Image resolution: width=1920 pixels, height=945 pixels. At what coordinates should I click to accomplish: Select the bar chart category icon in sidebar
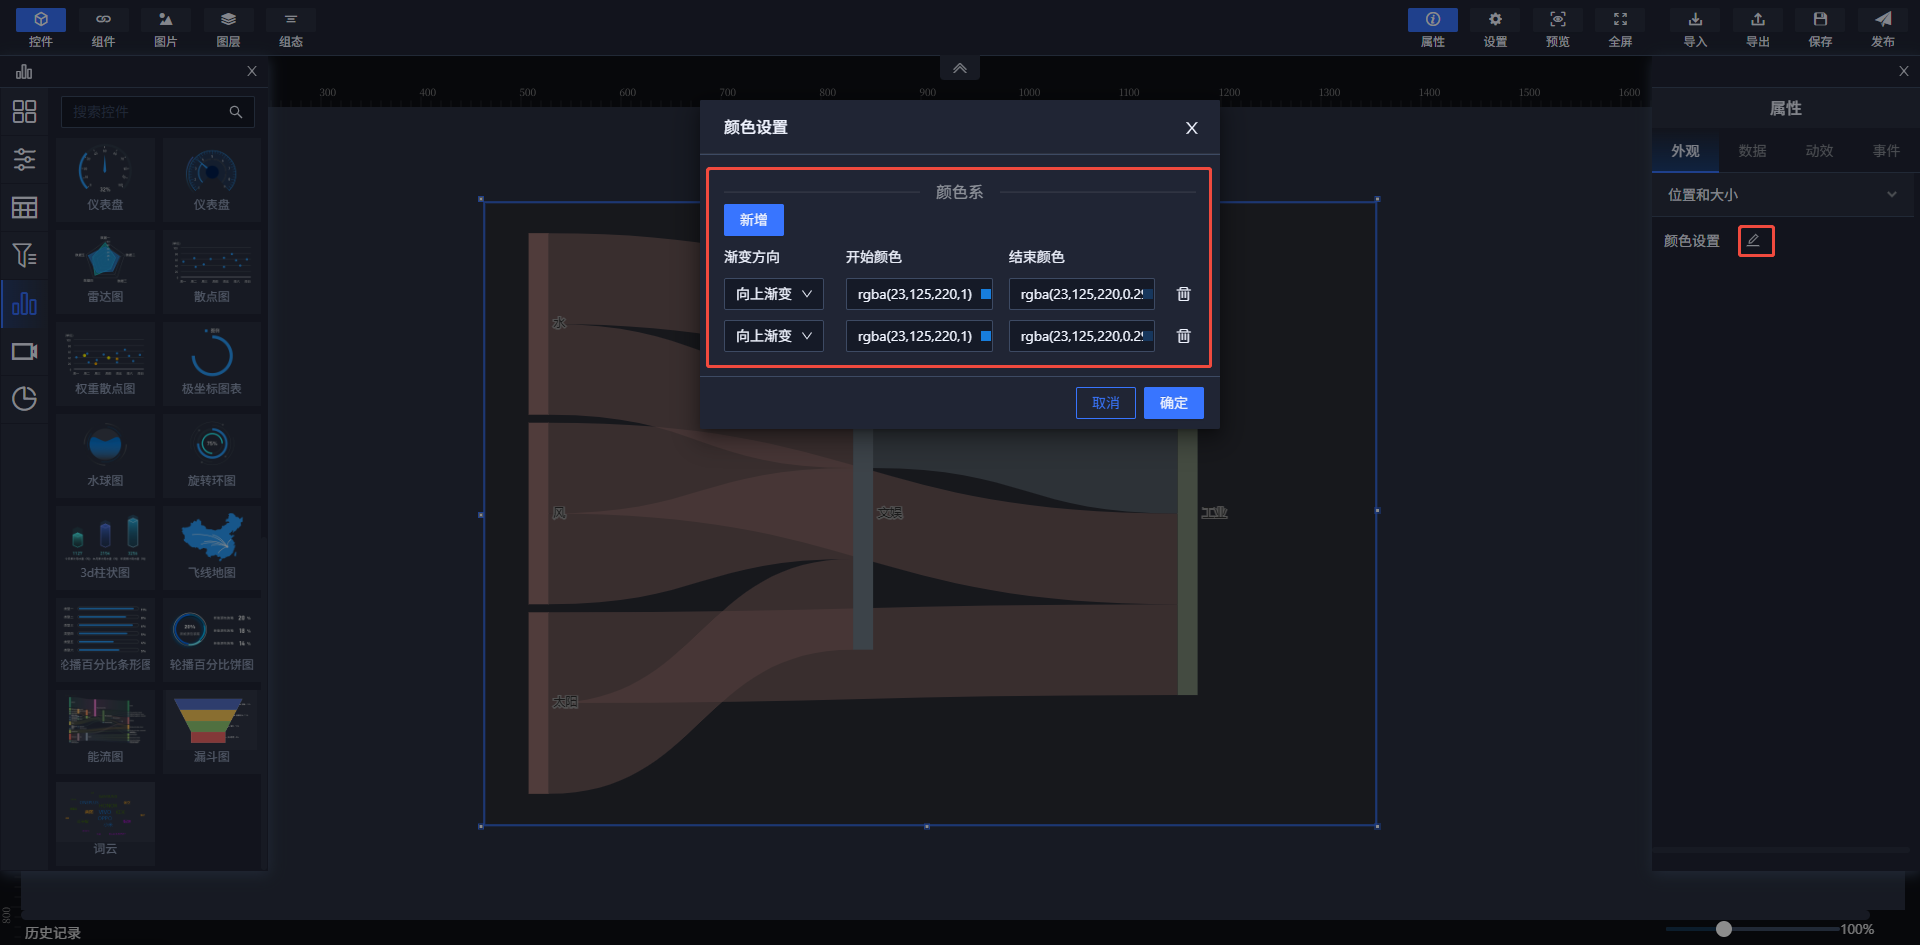coord(24,304)
